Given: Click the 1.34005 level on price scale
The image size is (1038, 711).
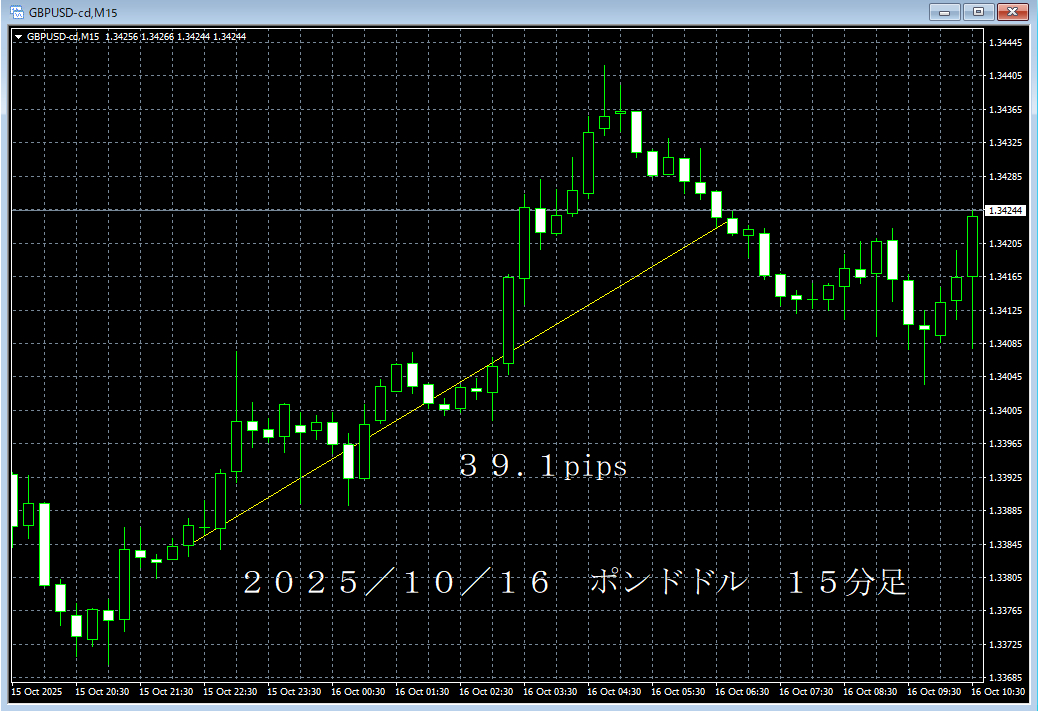Looking at the screenshot, I should (x=1004, y=411).
